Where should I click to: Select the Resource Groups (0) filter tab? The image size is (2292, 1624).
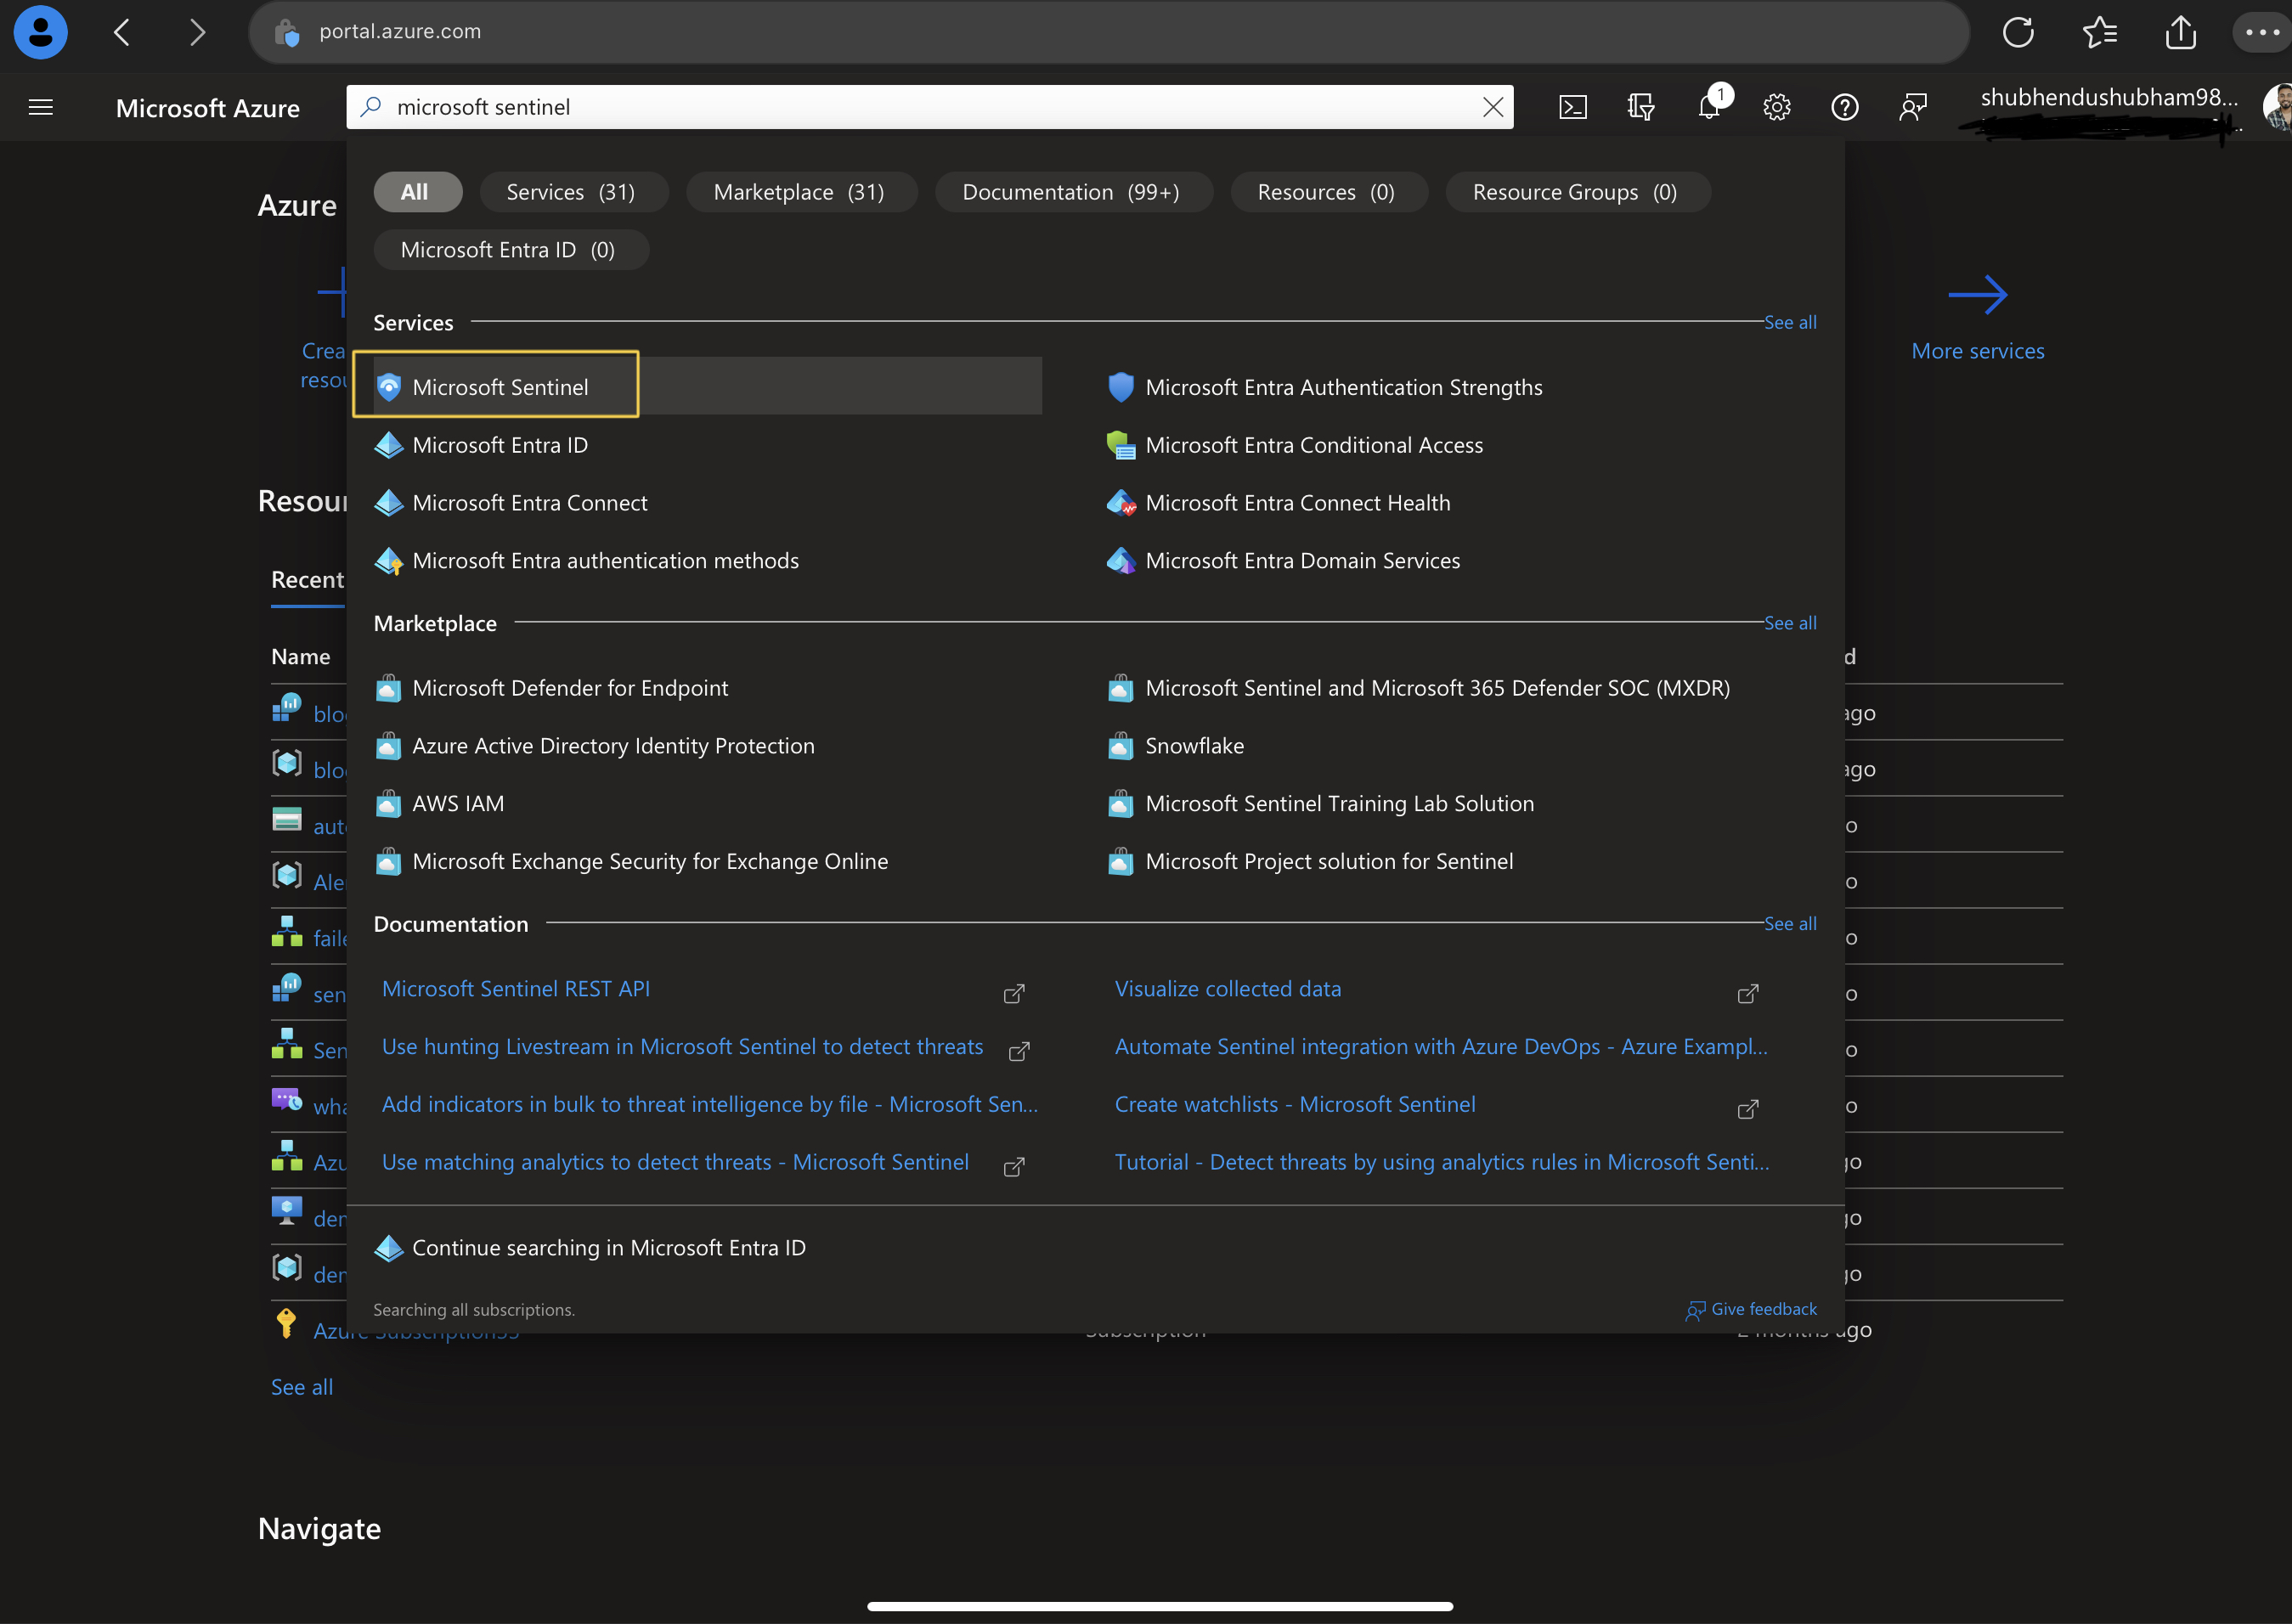1577,192
